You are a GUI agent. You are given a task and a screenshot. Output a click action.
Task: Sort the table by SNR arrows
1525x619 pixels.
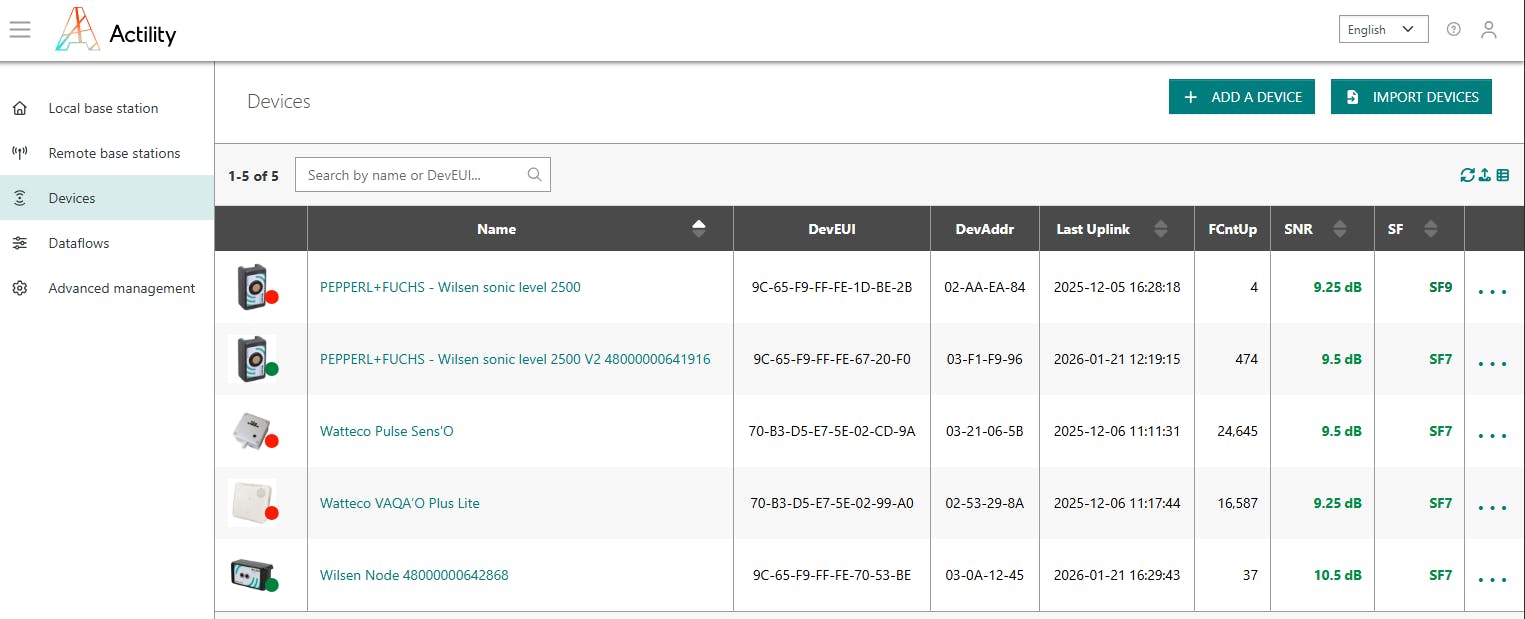[1339, 229]
